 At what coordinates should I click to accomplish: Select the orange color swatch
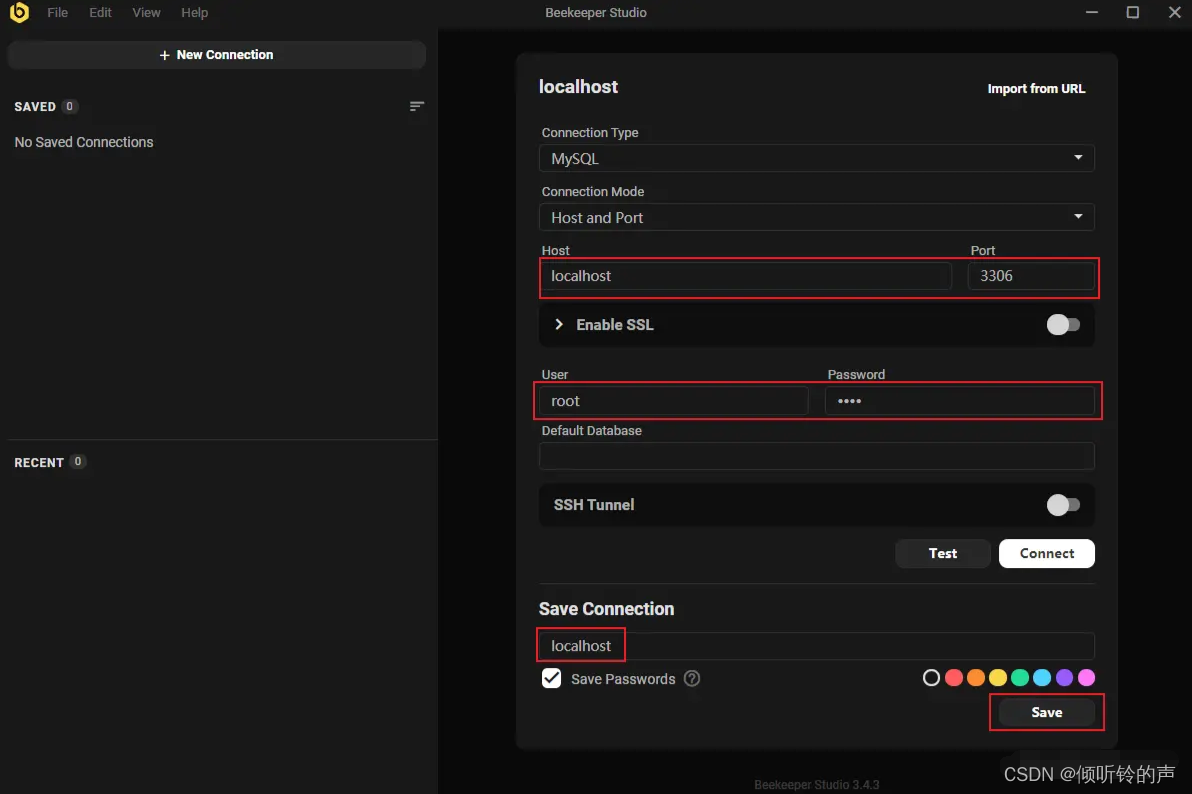coord(975,678)
